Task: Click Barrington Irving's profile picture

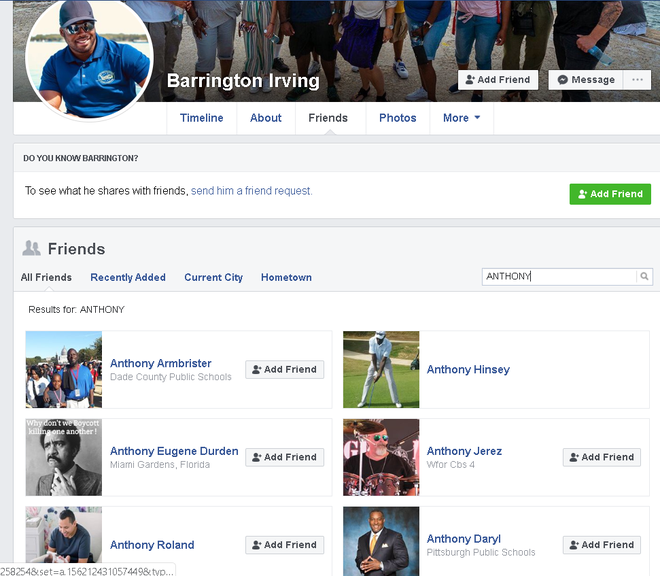Action: coord(89,58)
